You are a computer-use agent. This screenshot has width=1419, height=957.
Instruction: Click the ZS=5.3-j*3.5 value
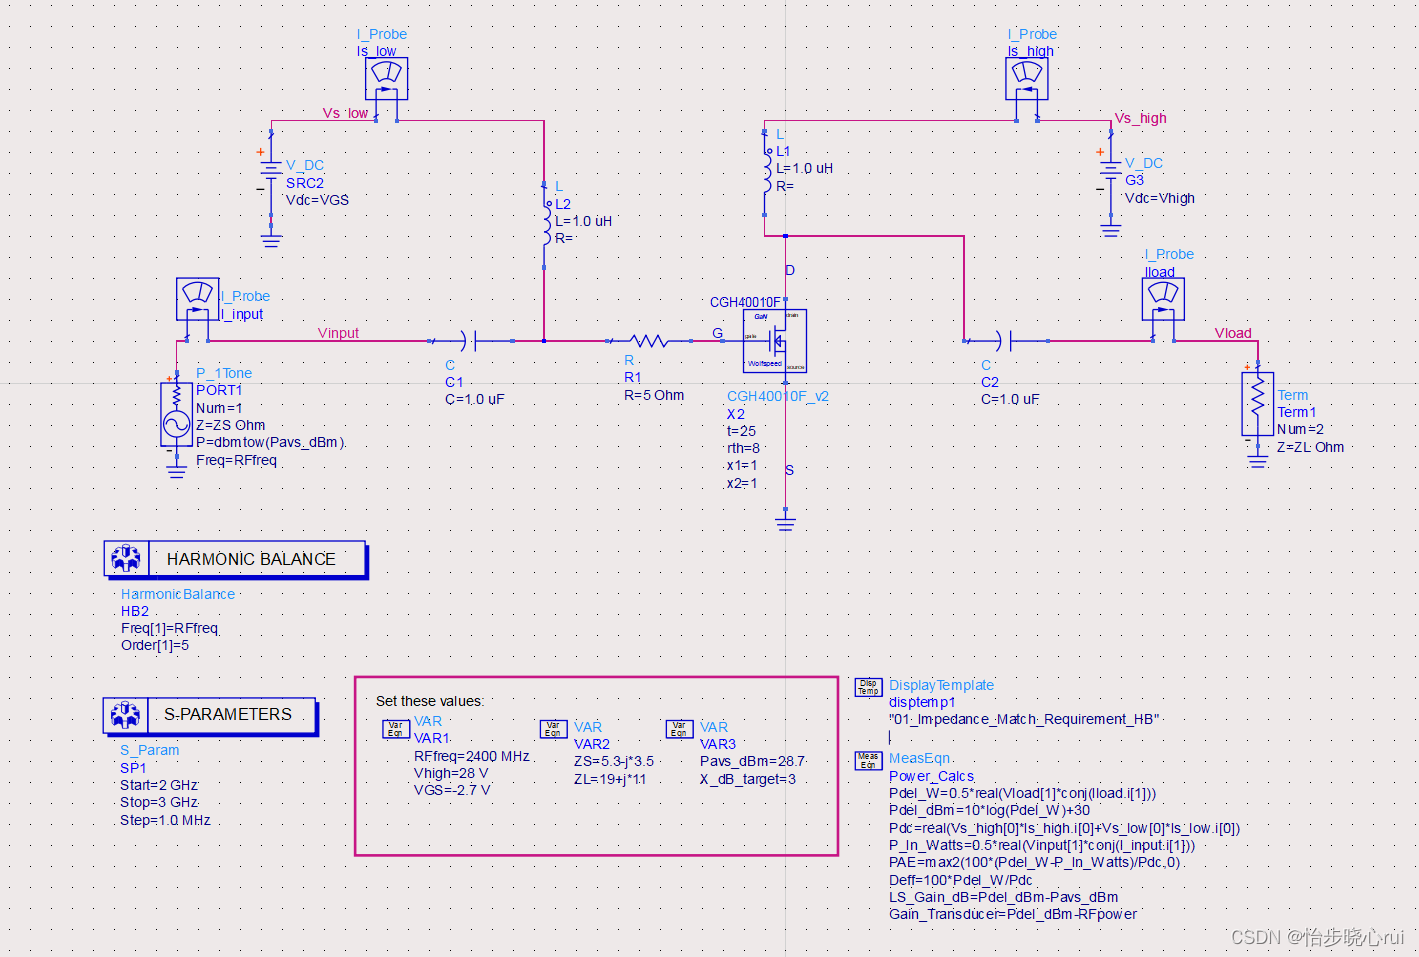coord(614,761)
